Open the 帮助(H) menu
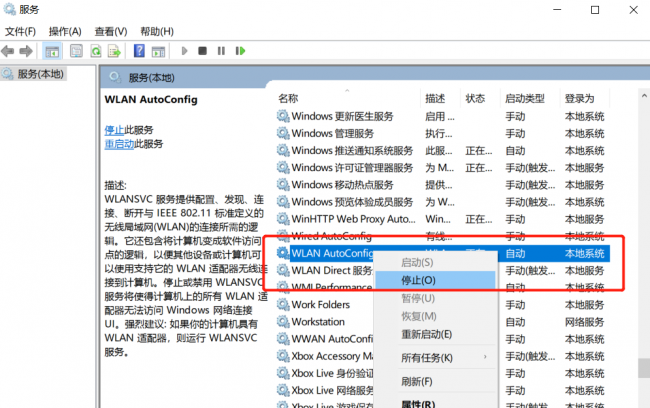This screenshot has width=650, height=408. point(157,32)
